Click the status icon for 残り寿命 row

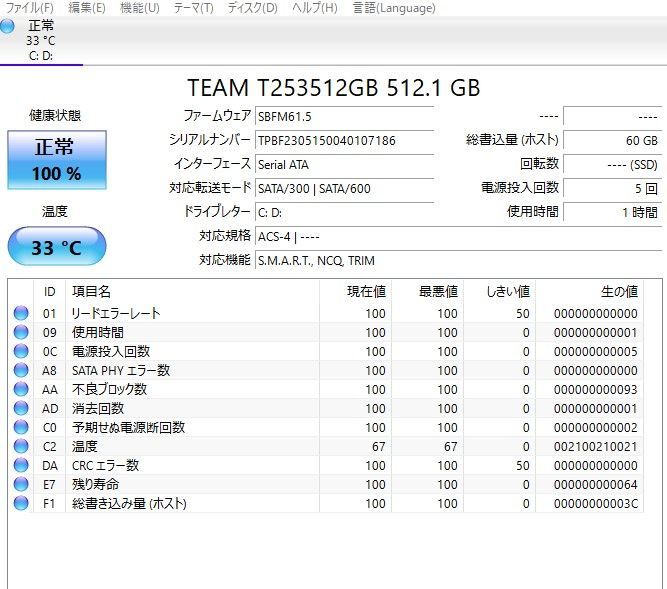[21, 484]
